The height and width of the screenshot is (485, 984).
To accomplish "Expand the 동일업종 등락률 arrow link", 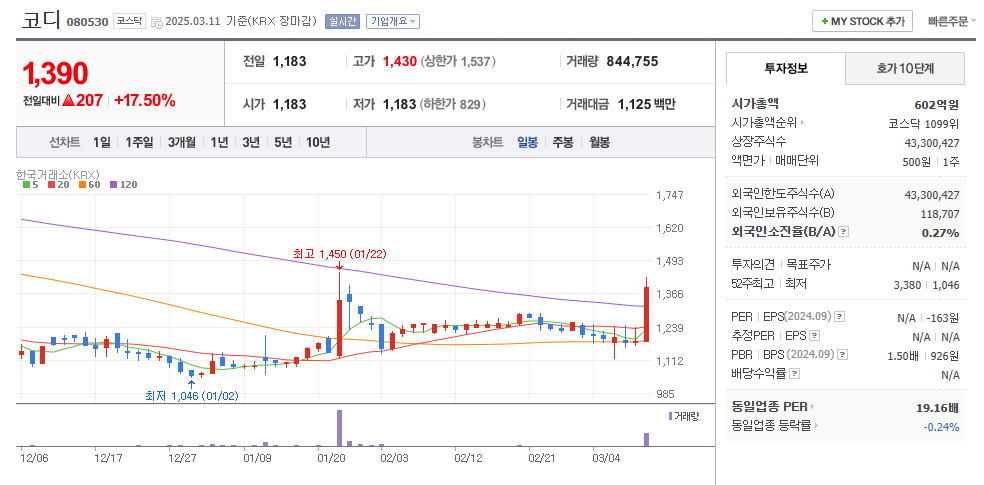I will (816, 426).
